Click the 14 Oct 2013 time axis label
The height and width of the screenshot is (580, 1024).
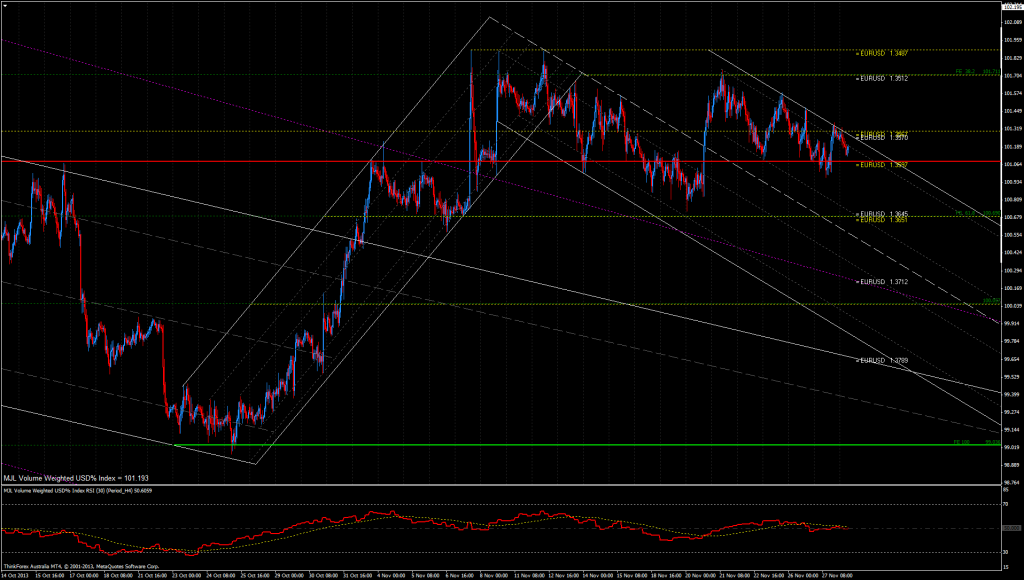click(x=14, y=575)
